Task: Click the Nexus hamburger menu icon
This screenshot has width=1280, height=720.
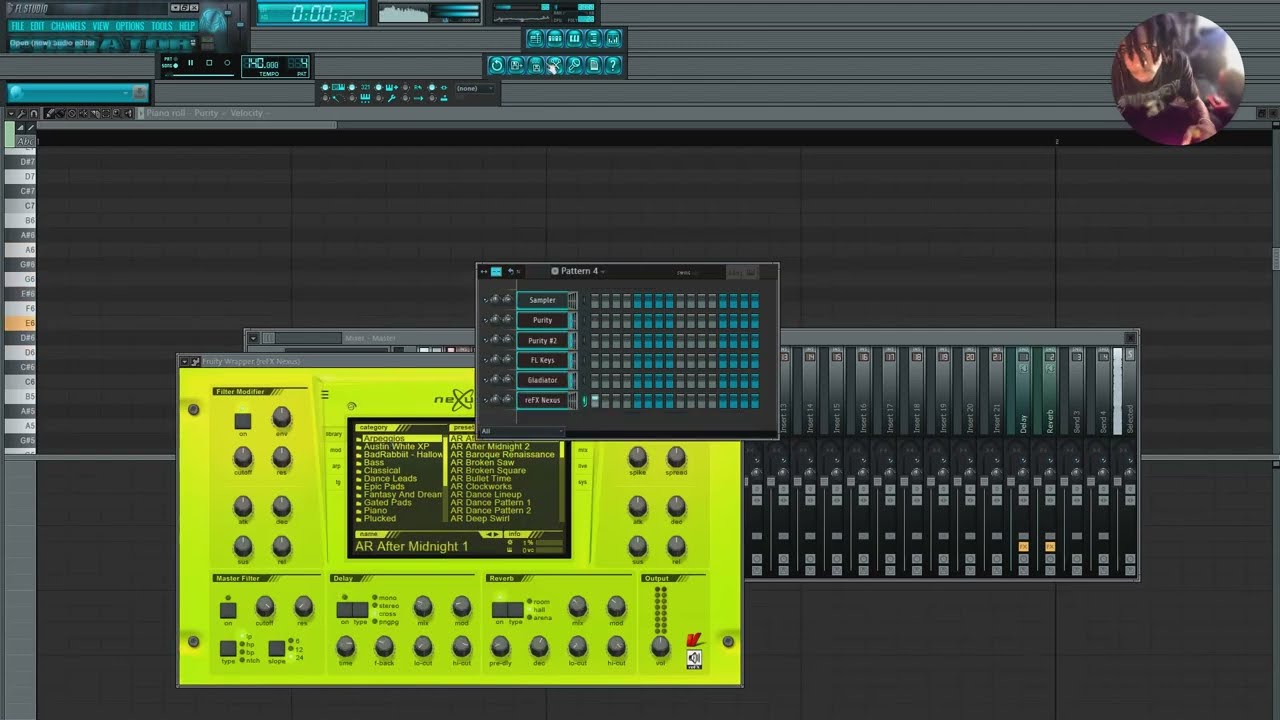Action: pos(324,395)
